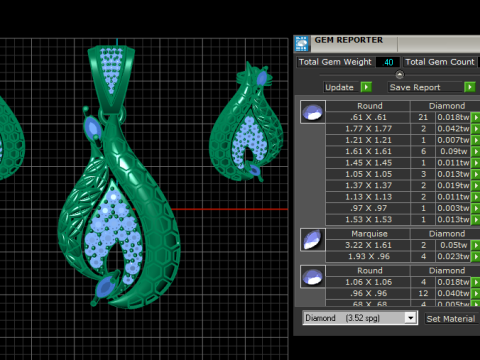Image resolution: width=480 pixels, height=360 pixels.
Task: Click the Gem Reporter panel icon
Action: 302,44
